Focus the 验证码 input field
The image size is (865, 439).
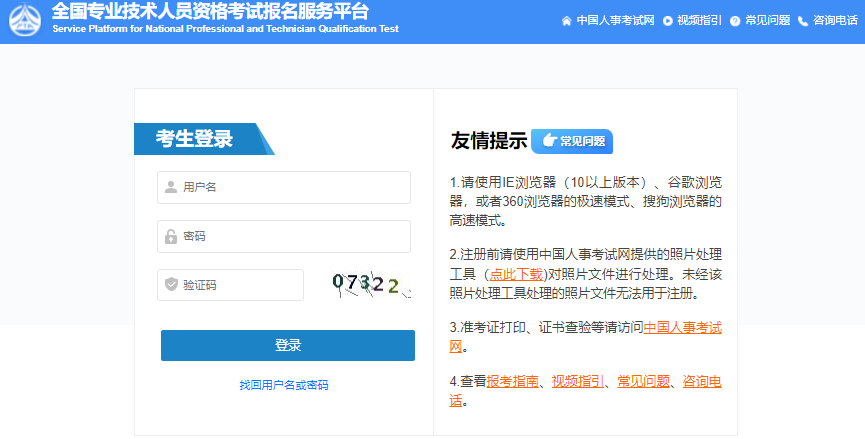point(238,285)
